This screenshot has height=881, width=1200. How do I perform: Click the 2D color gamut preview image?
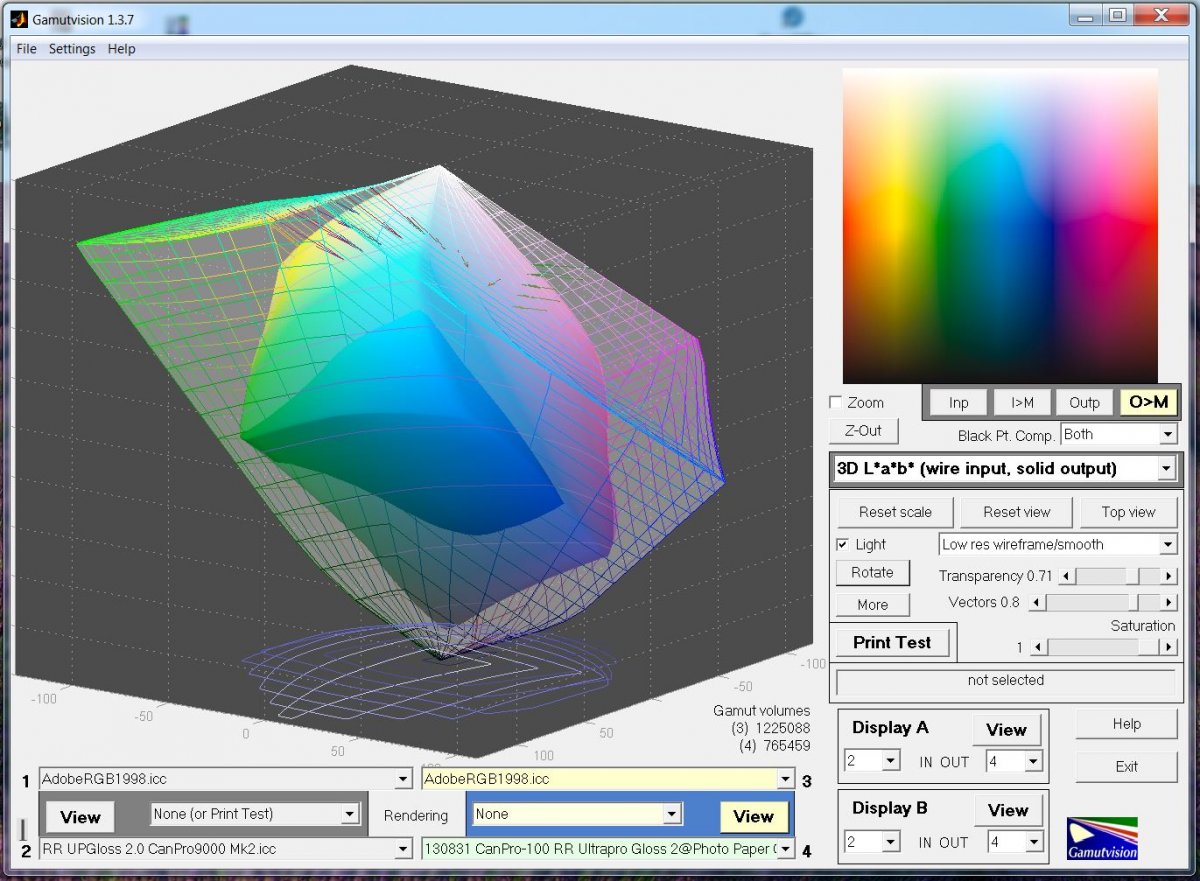click(1000, 225)
